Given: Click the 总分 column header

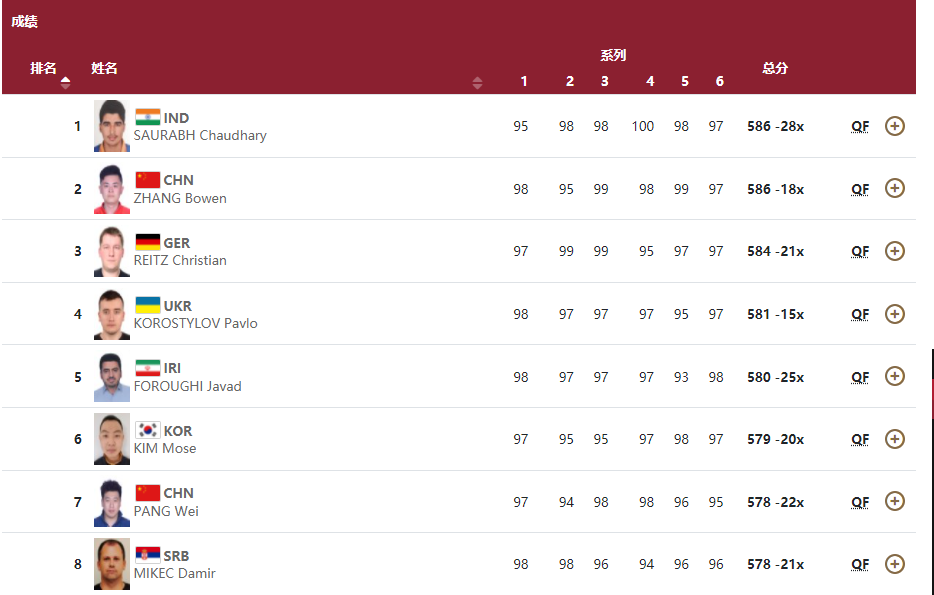Looking at the screenshot, I should (775, 68).
